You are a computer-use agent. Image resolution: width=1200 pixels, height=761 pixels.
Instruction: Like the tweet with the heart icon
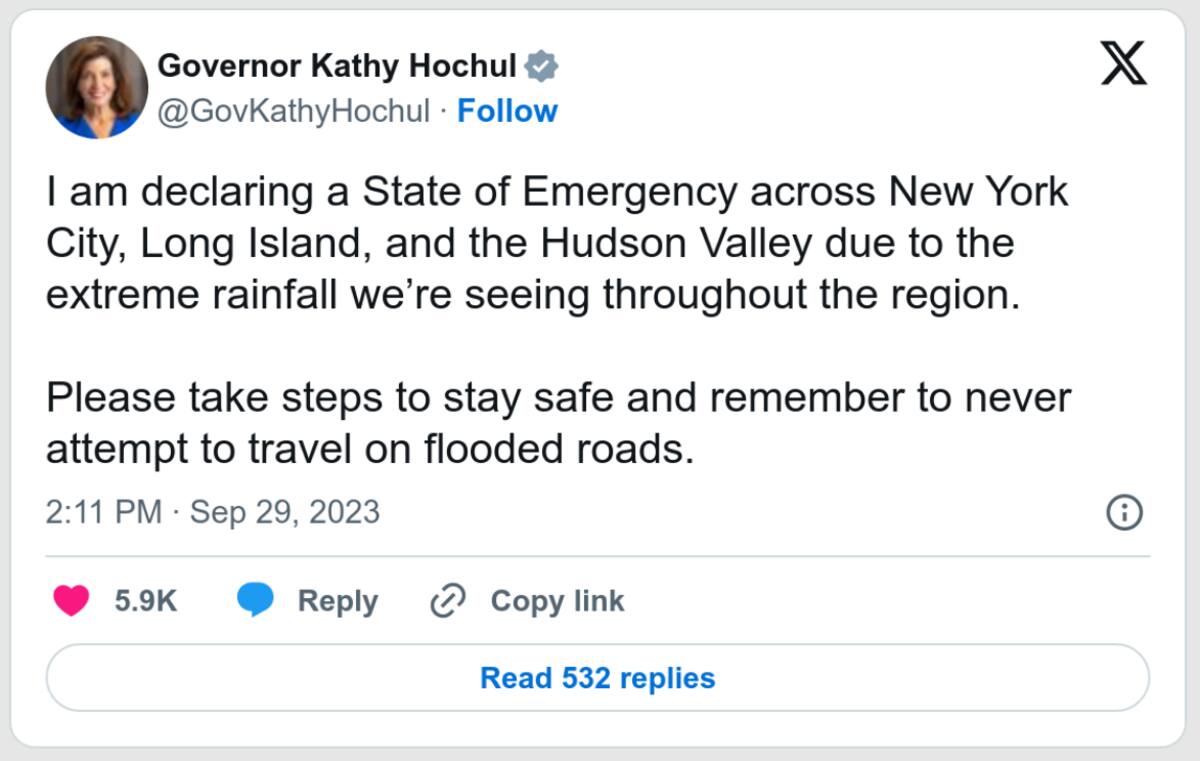click(71, 601)
